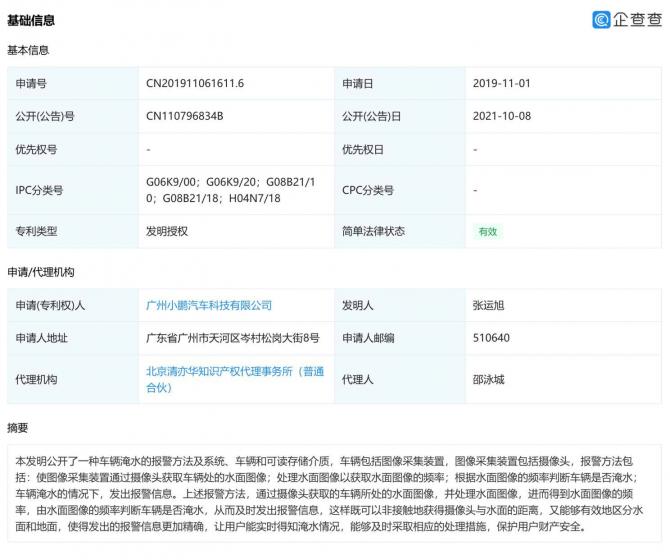Click the 摘要 section heading
Viewport: 670px width, 560px height.
pyautogui.click(x=18, y=428)
